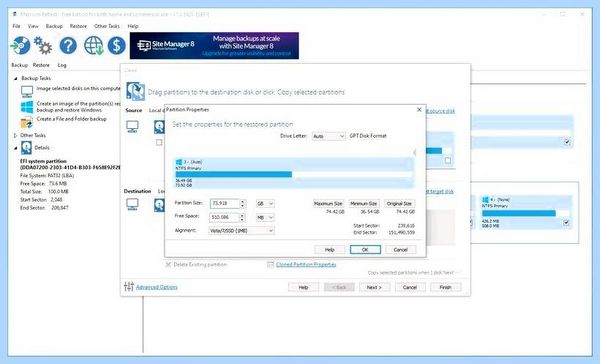Click the monitor icon beside Image selected disks

(x=27, y=92)
